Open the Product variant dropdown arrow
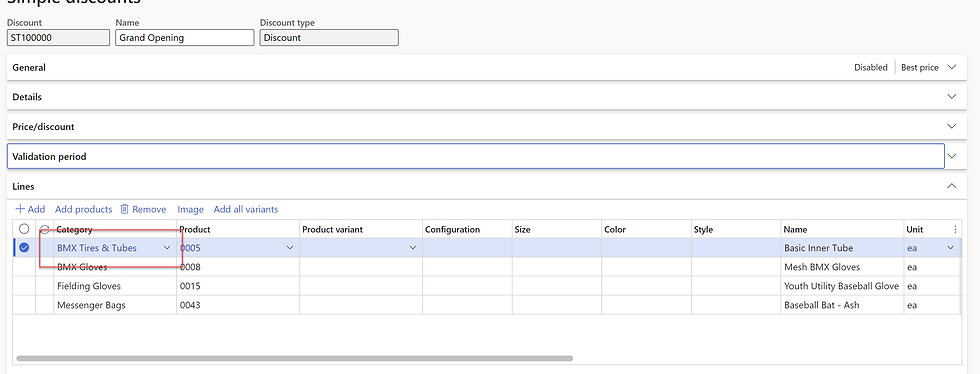The width and height of the screenshot is (980, 374). pyautogui.click(x=412, y=248)
